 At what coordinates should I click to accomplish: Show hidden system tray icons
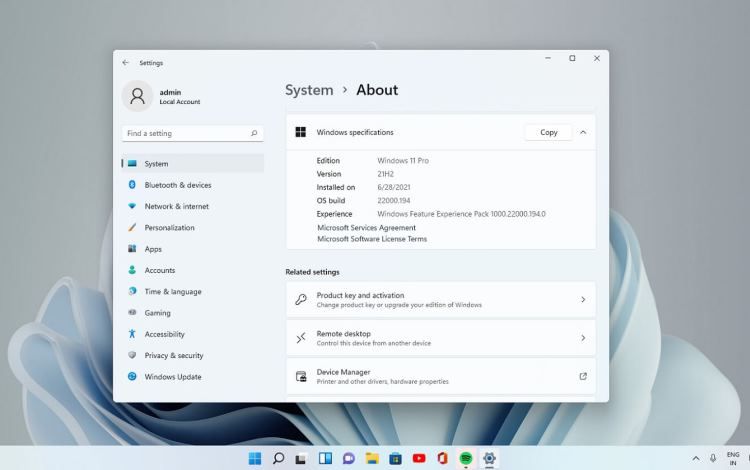696,458
